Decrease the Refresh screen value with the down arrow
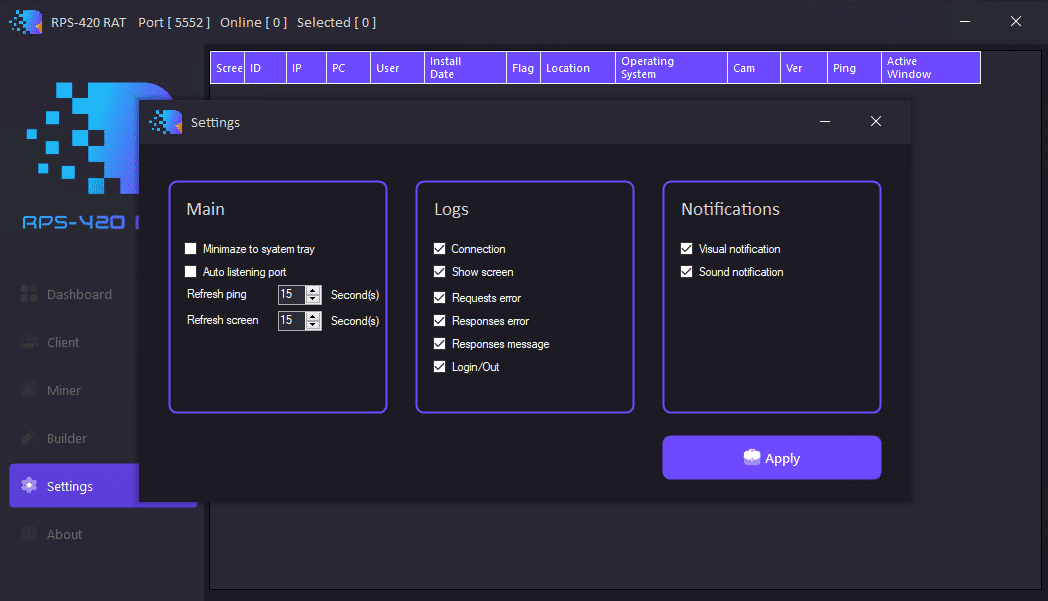Viewport: 1048px width, 601px height. (x=313, y=325)
